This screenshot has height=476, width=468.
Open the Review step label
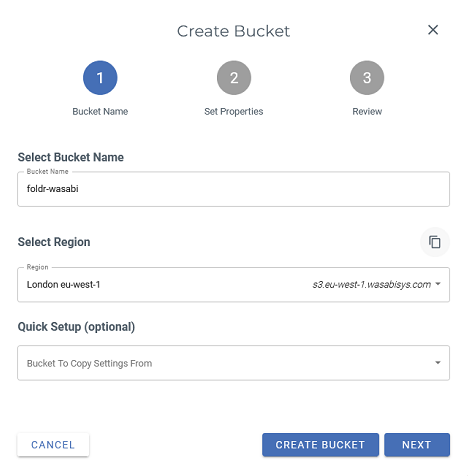[x=367, y=111]
